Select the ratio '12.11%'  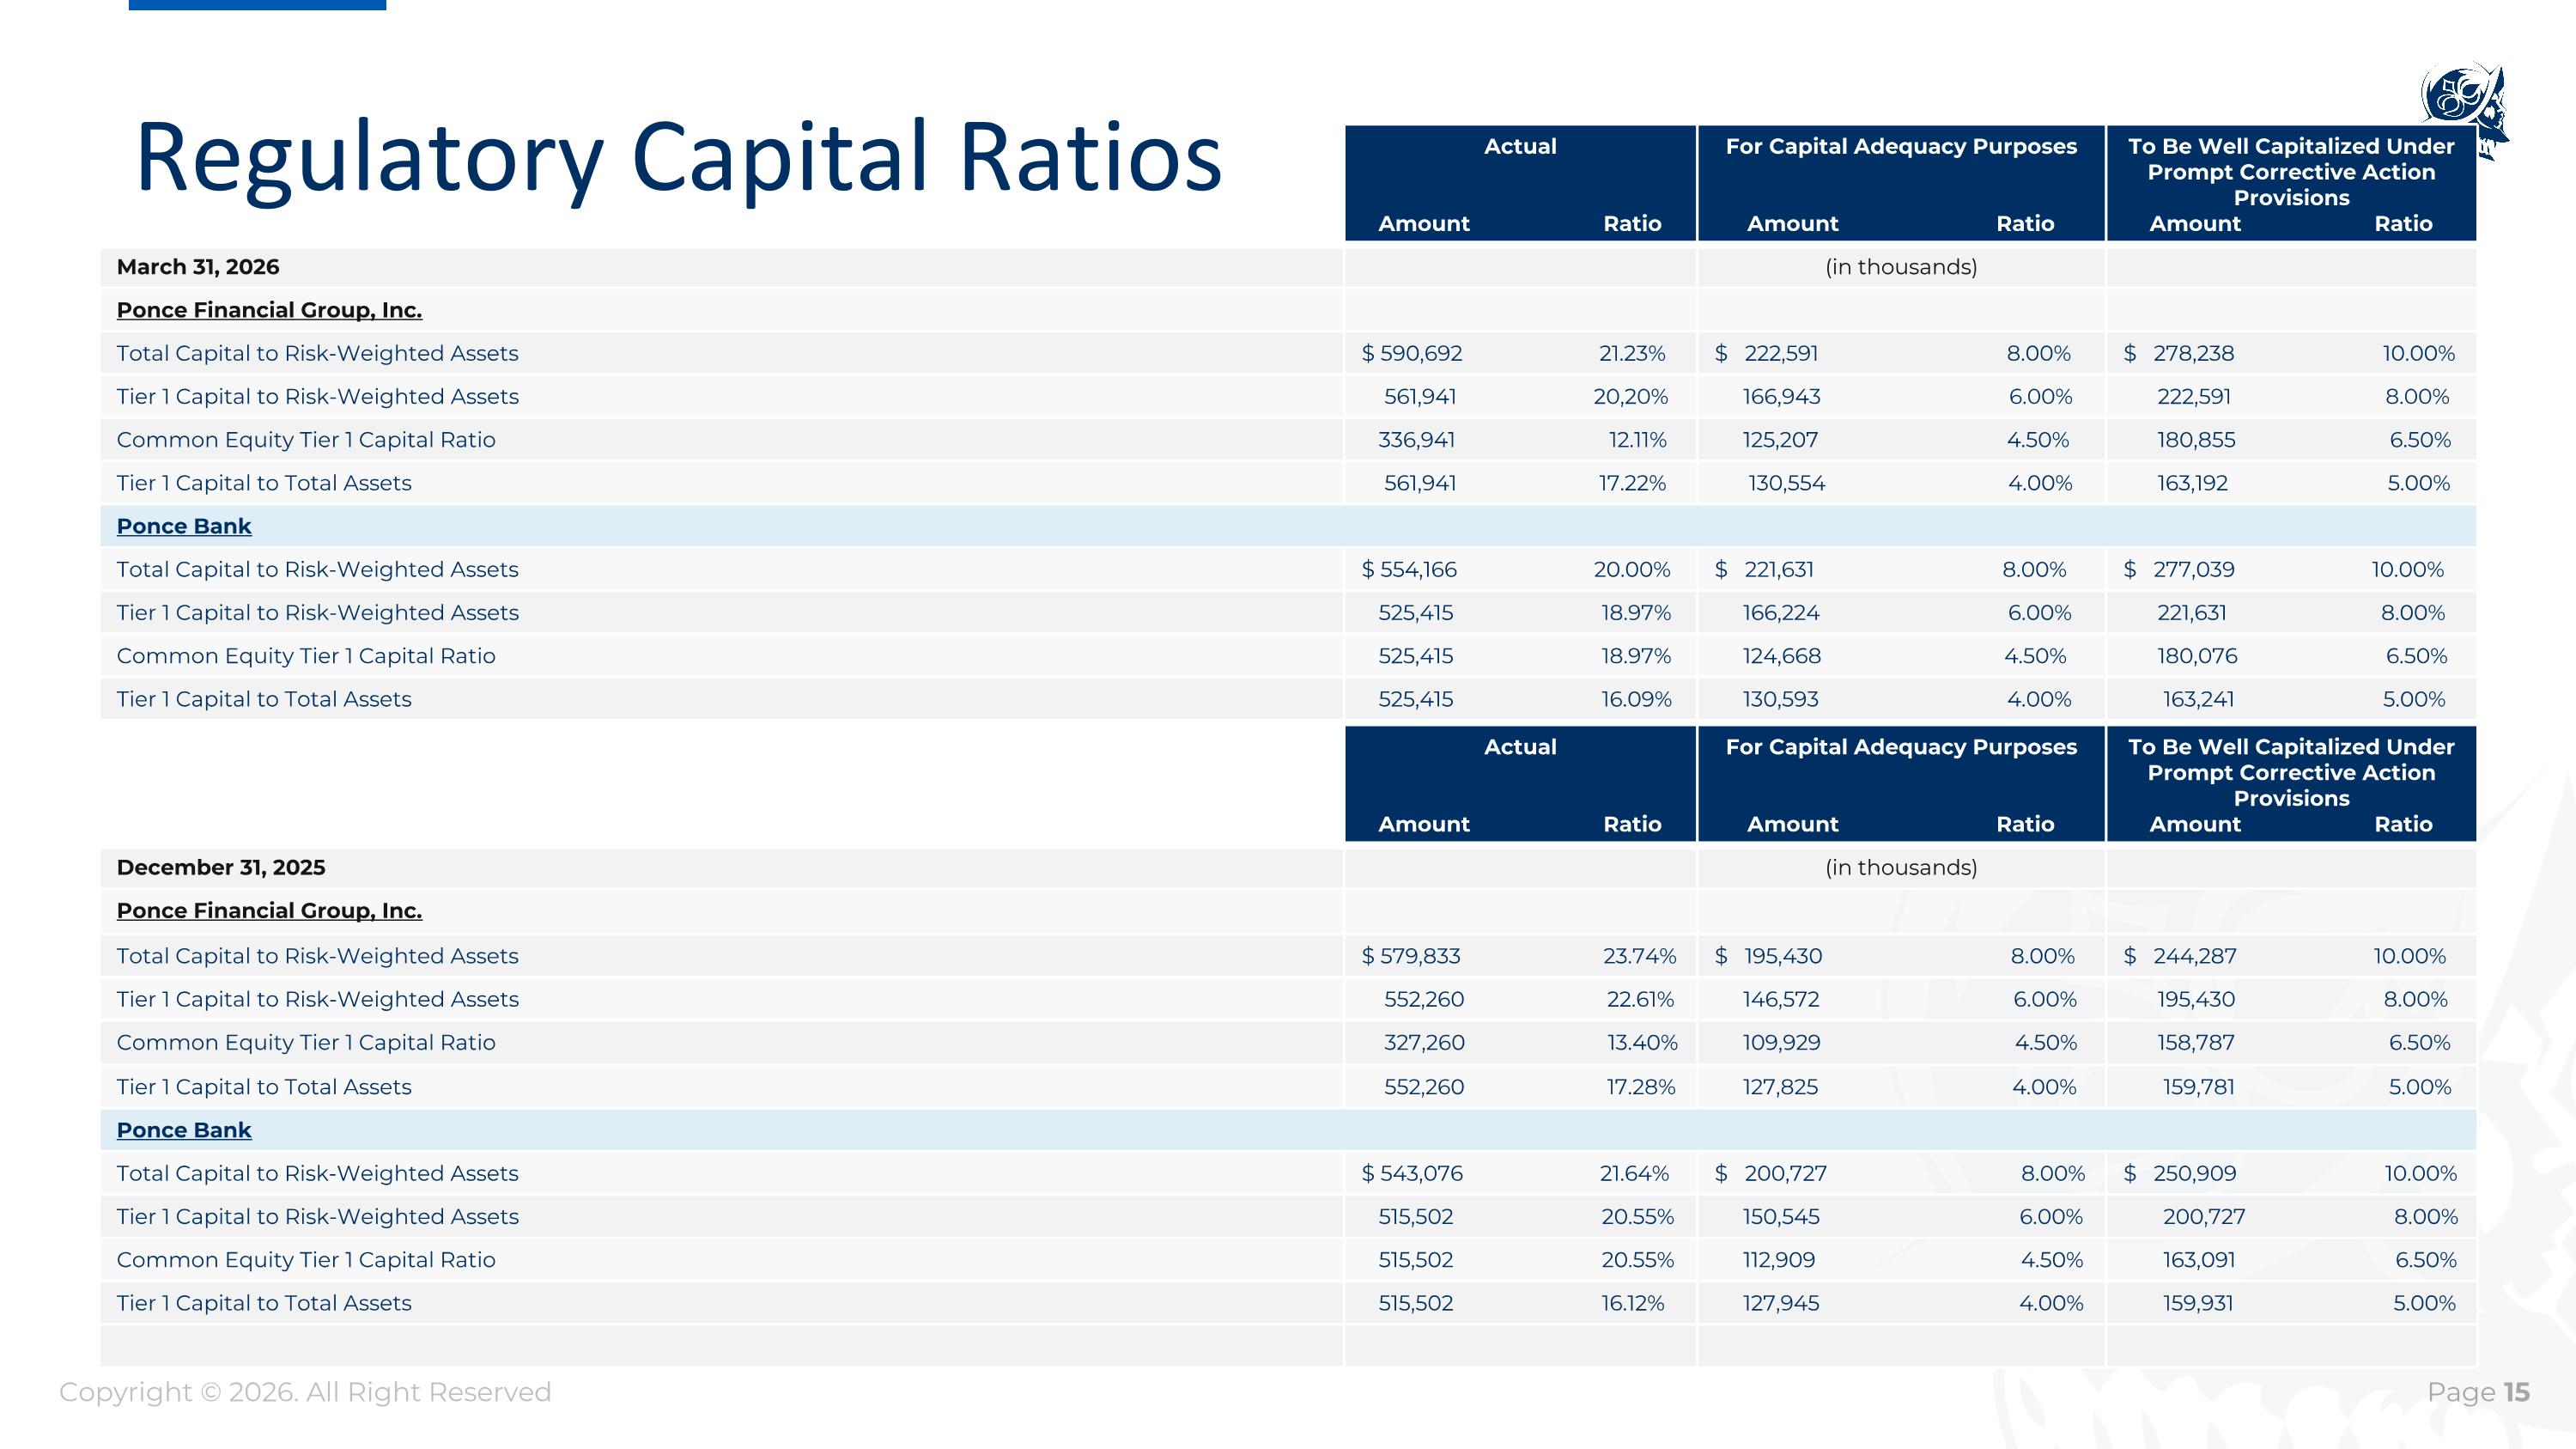(1637, 440)
